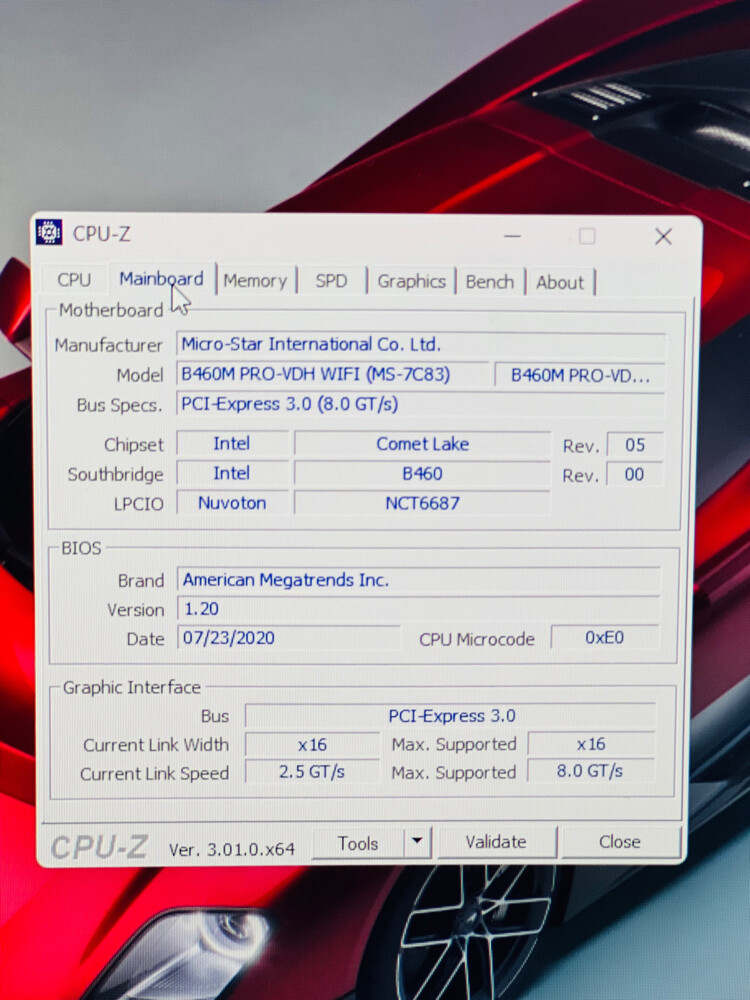Minimize the CPU-Z window
The width and height of the screenshot is (750, 1000).
coord(512,236)
